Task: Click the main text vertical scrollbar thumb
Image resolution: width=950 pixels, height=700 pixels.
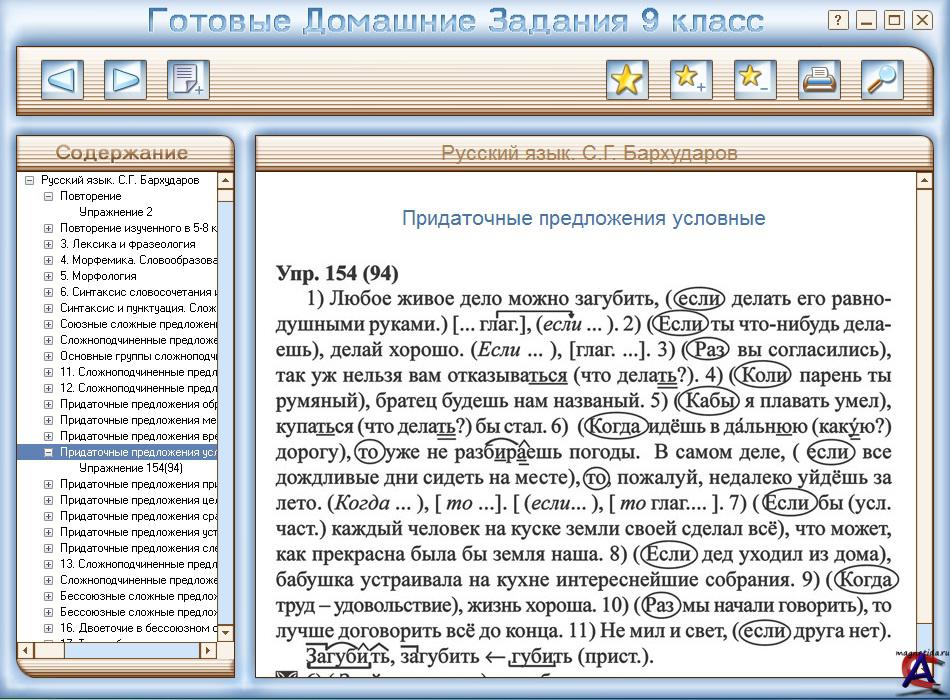Action: coord(924,405)
